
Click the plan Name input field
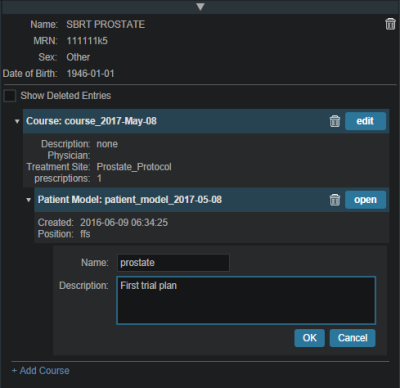tap(173, 263)
